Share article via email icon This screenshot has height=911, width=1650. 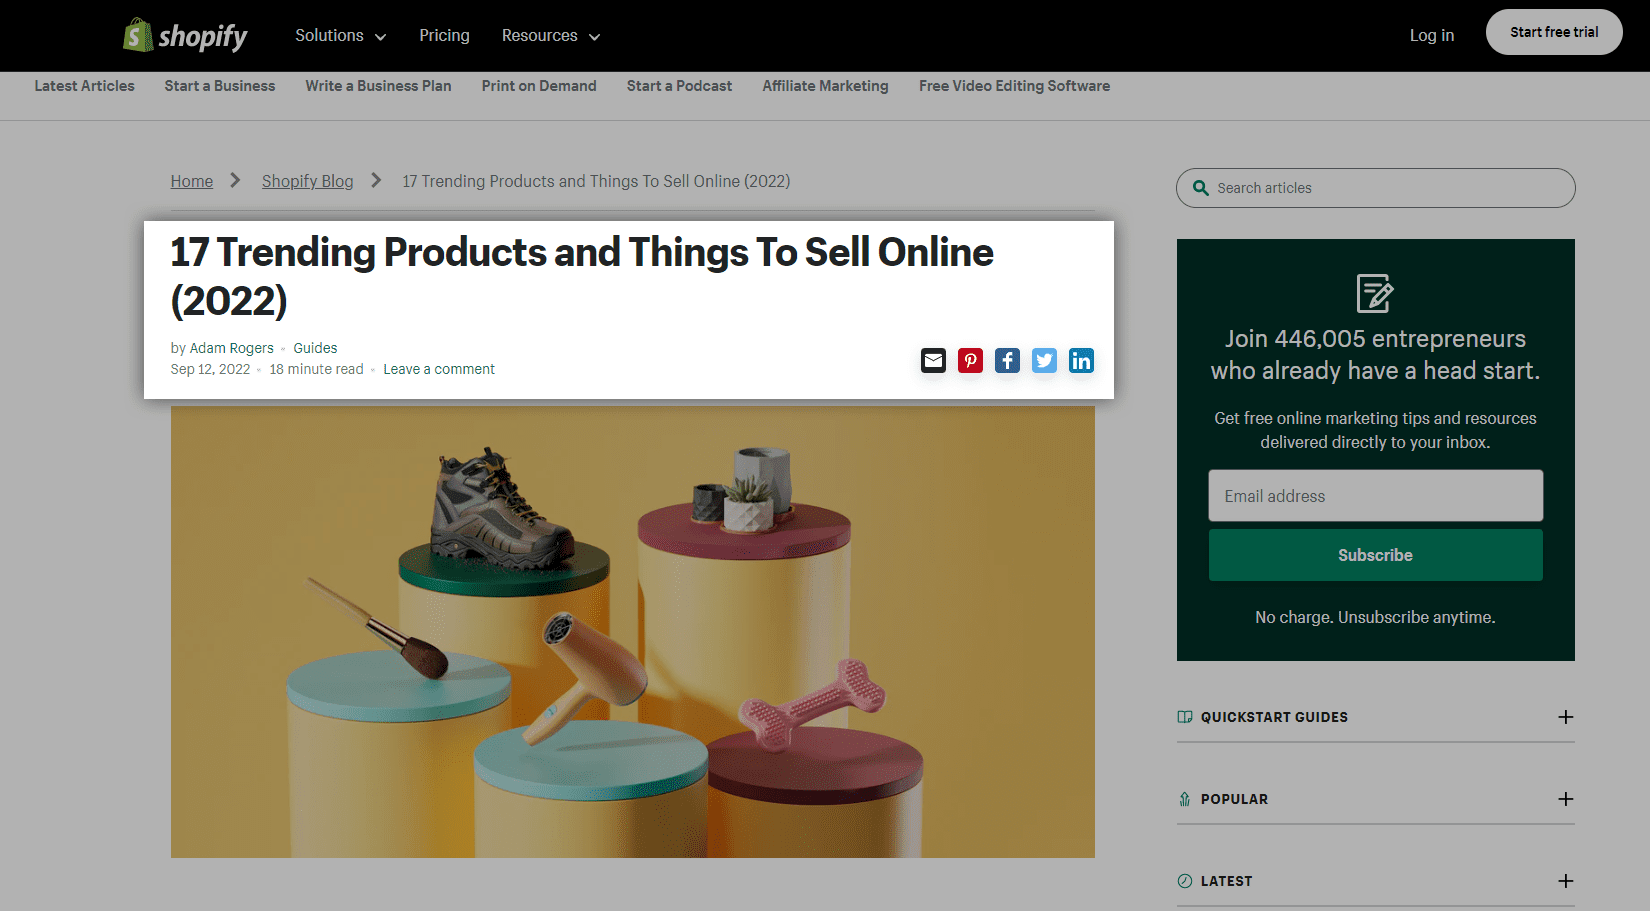tap(933, 360)
